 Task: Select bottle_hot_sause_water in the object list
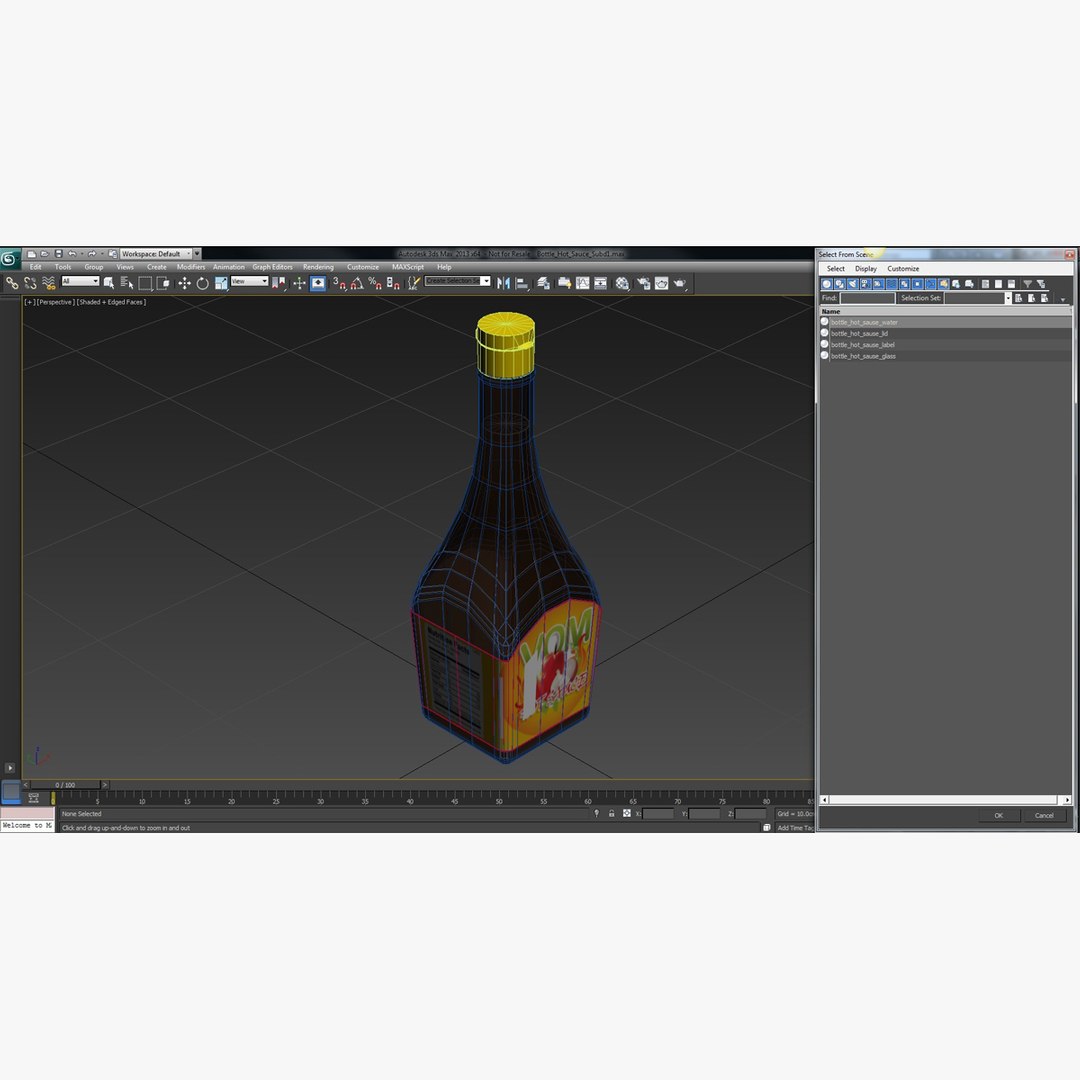coord(946,322)
